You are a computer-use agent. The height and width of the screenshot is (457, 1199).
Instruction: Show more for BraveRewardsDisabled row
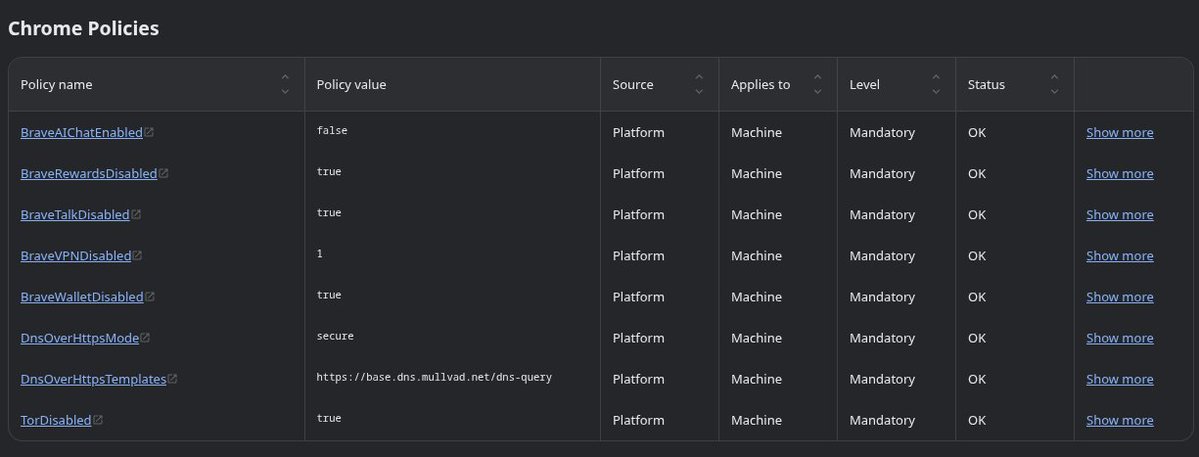(x=1119, y=173)
